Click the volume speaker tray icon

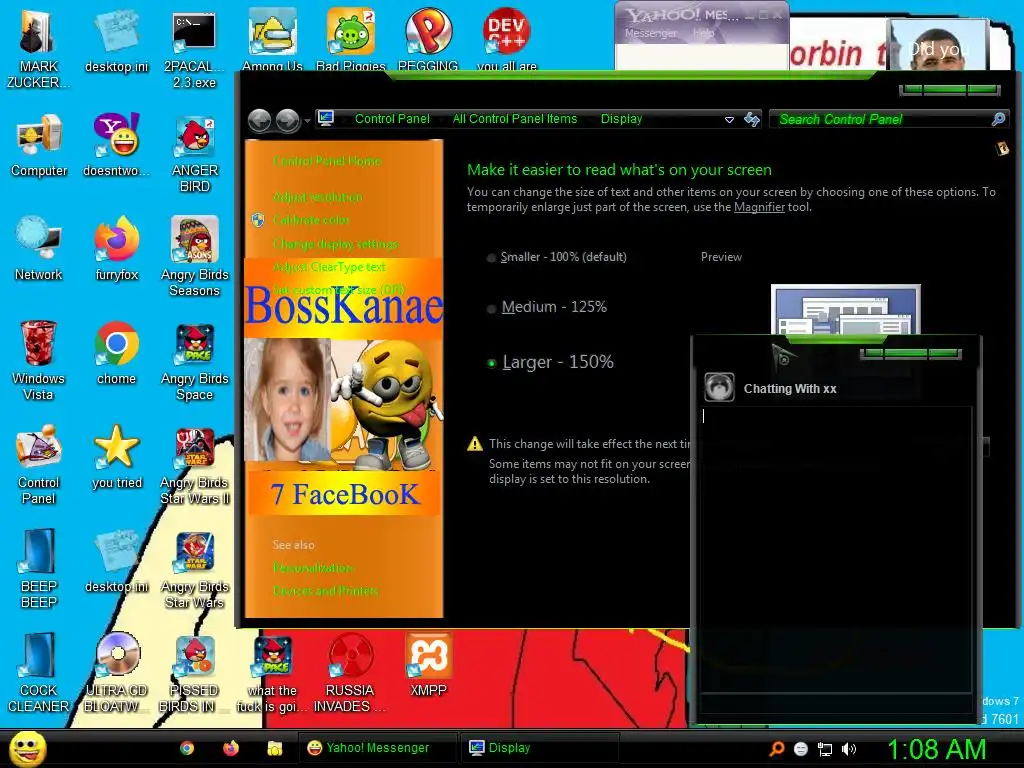point(849,749)
